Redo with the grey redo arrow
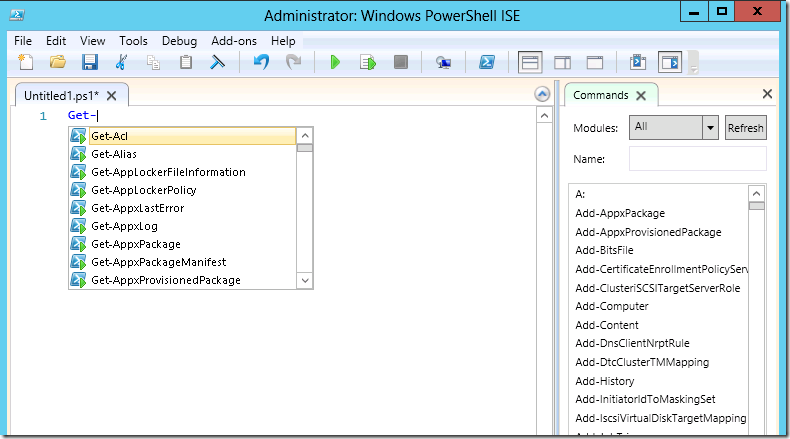This screenshot has height=439, width=790. 293,62
